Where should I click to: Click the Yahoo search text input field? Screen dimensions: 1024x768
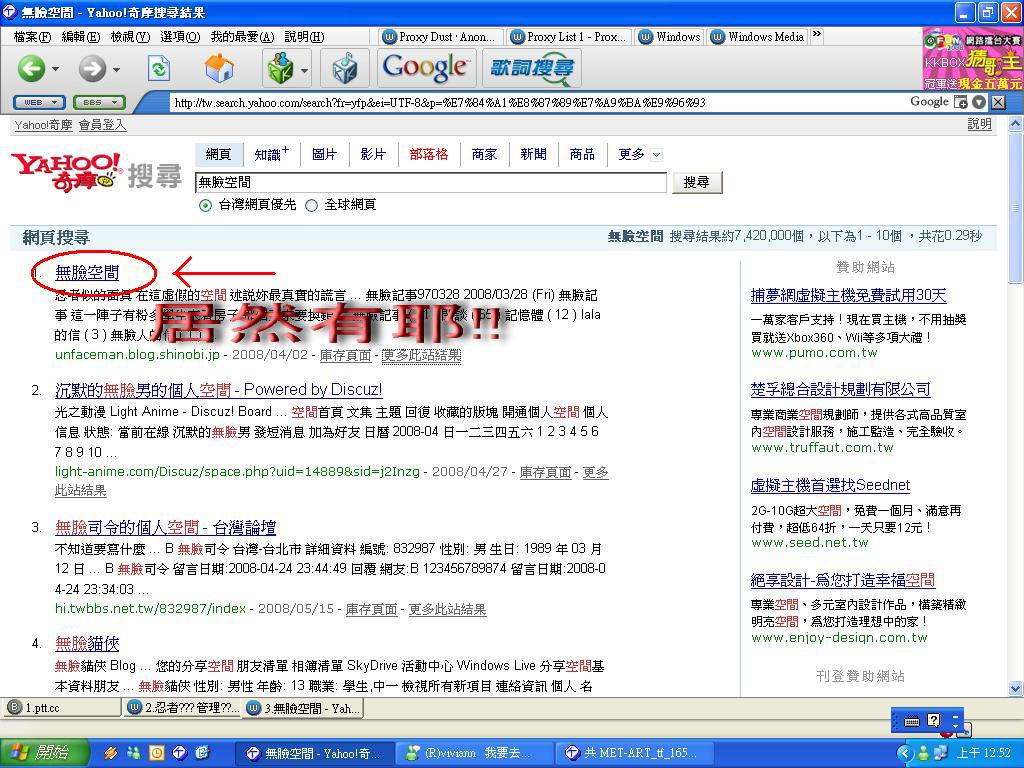pos(431,182)
